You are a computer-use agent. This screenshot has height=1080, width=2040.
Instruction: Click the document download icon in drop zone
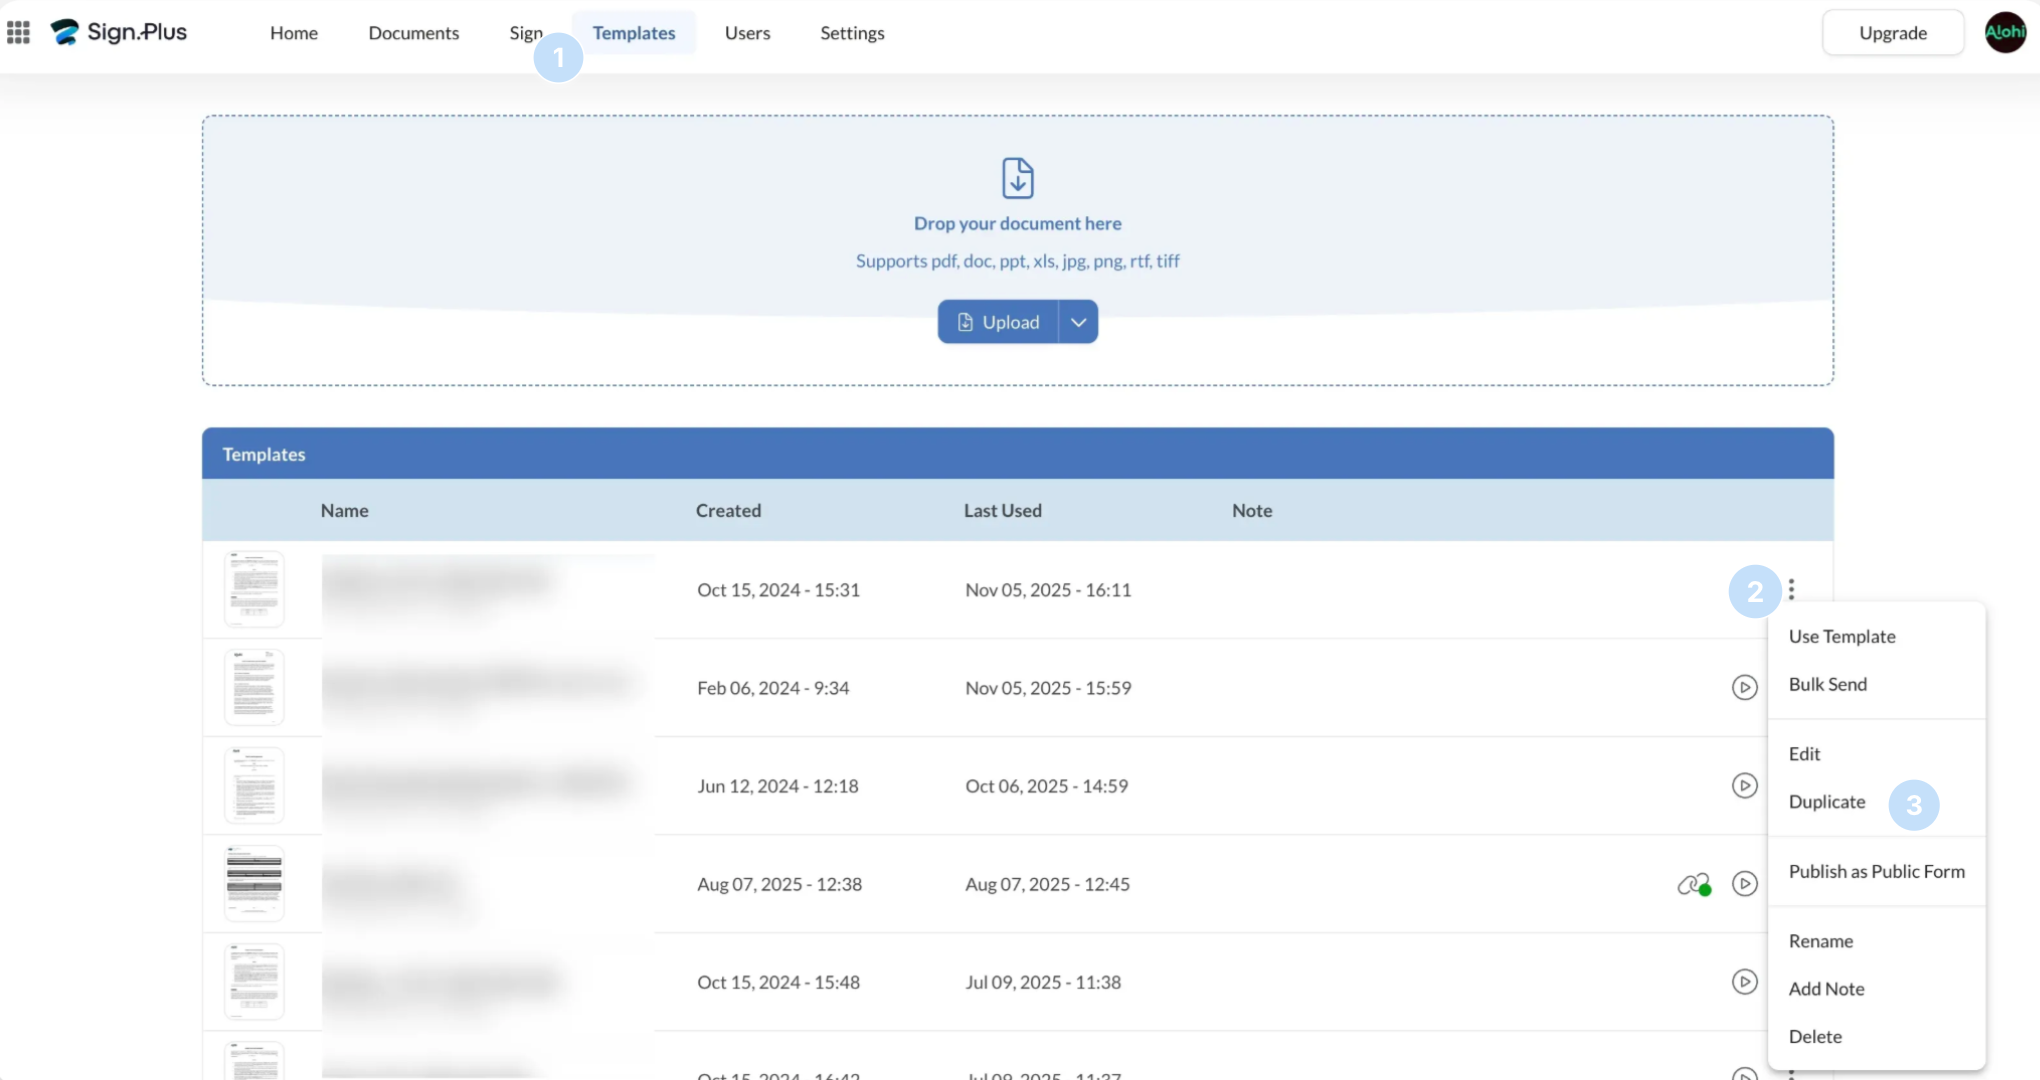(1017, 178)
